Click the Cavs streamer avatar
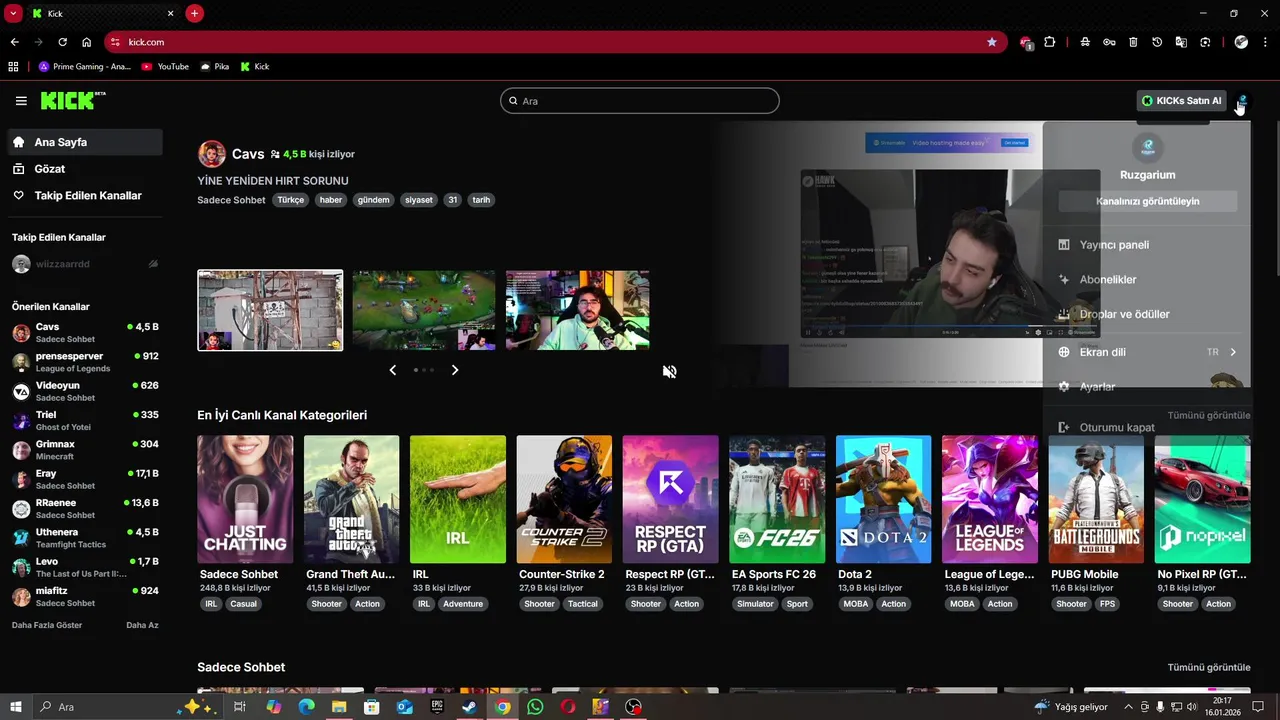Image resolution: width=1280 pixels, height=720 pixels. pos(211,154)
